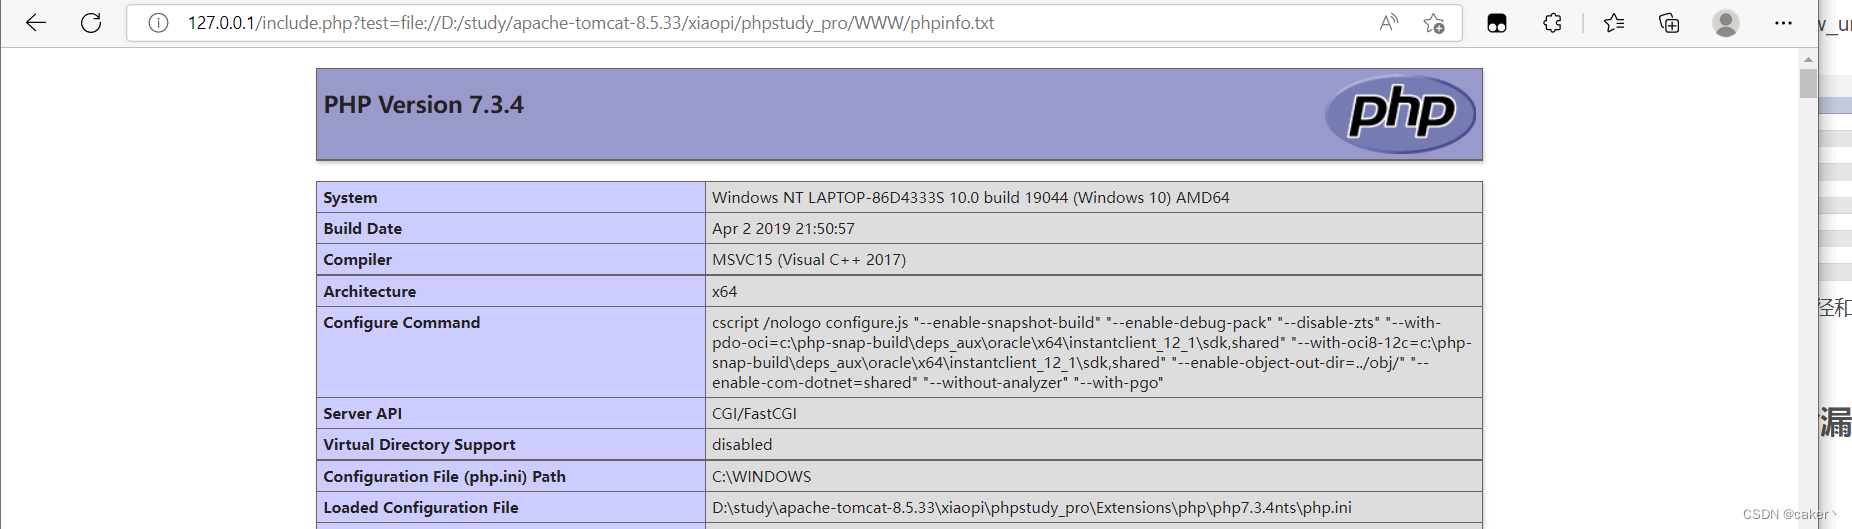The image size is (1852, 529).
Task: Add this page to favorites
Action: [x=1434, y=23]
